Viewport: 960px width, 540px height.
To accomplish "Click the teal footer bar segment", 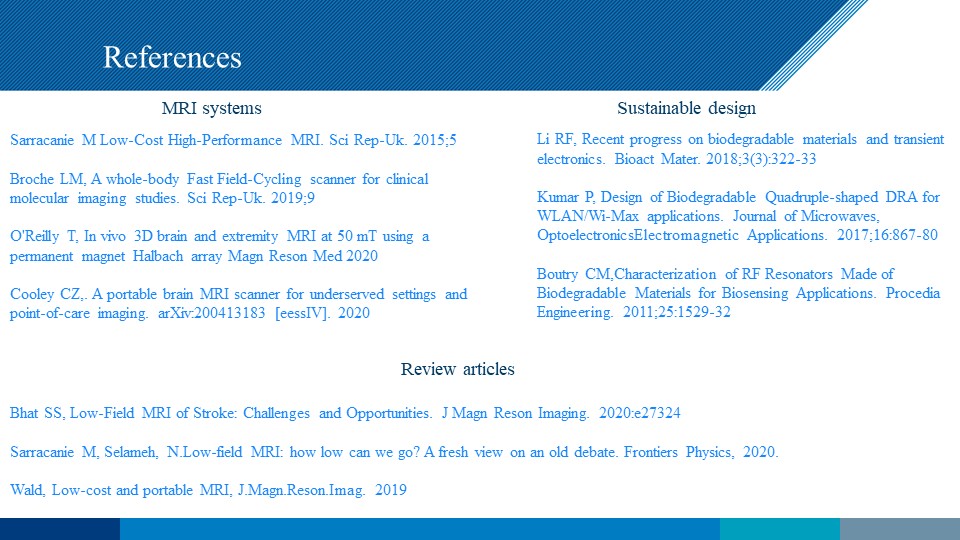I will (x=779, y=529).
